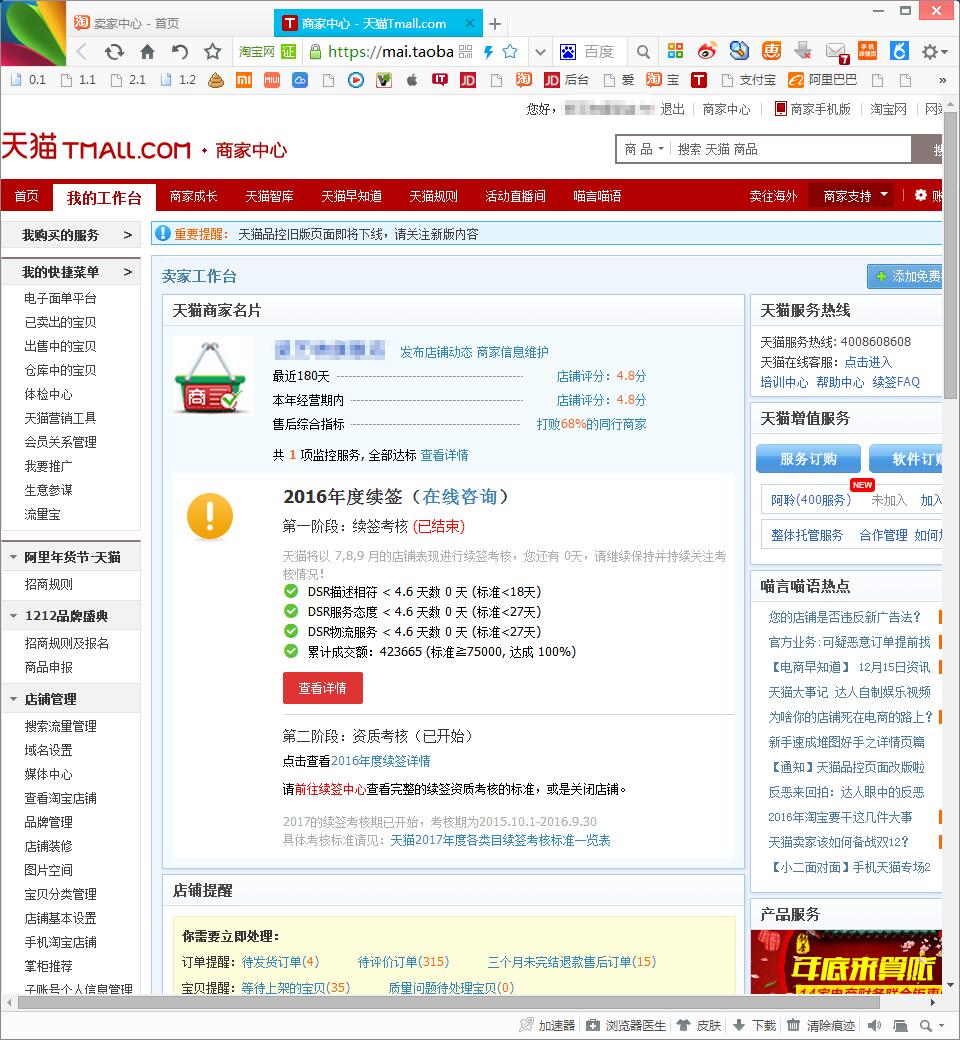The height and width of the screenshot is (1040, 960).
Task: Open 待发货订单(4) link
Action: (280, 962)
